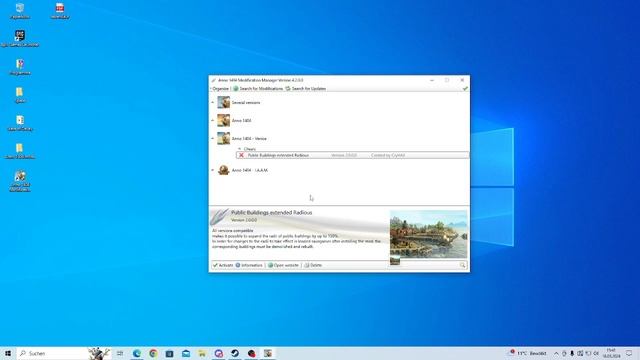Collapse the Cheats subcategory arrow
The image size is (640, 360).
[240, 149]
